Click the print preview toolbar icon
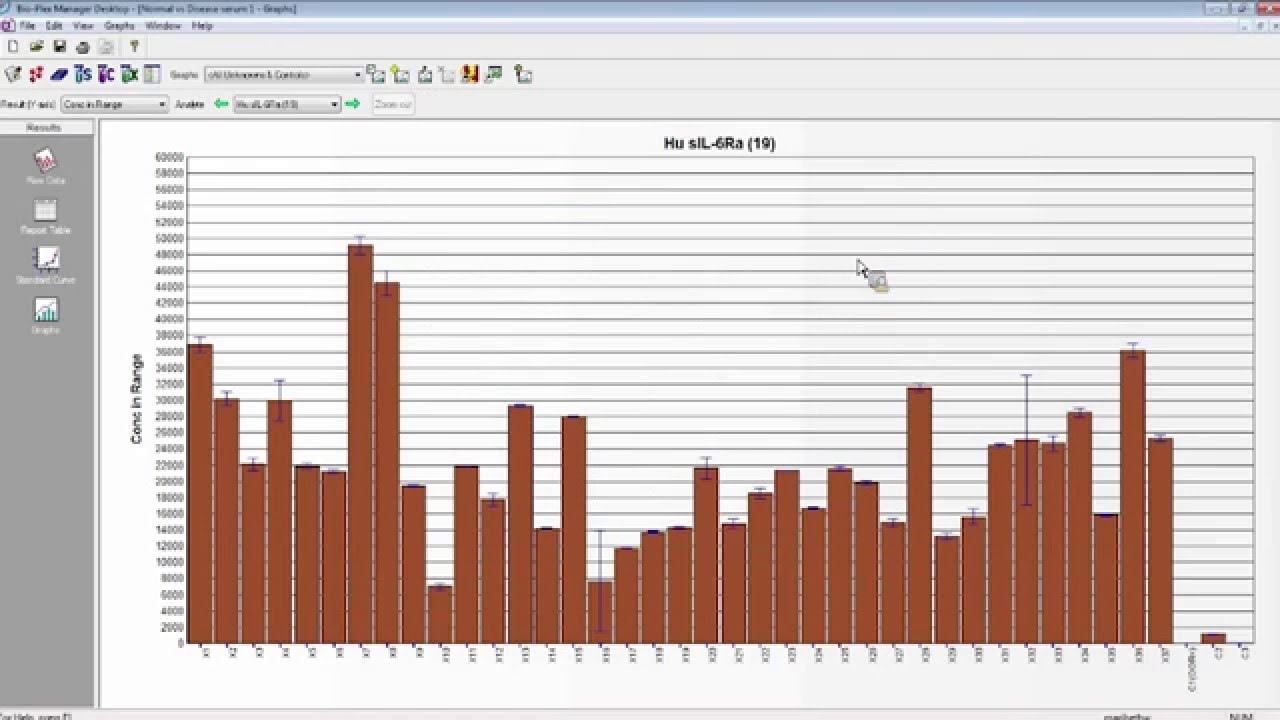 click(x=106, y=47)
